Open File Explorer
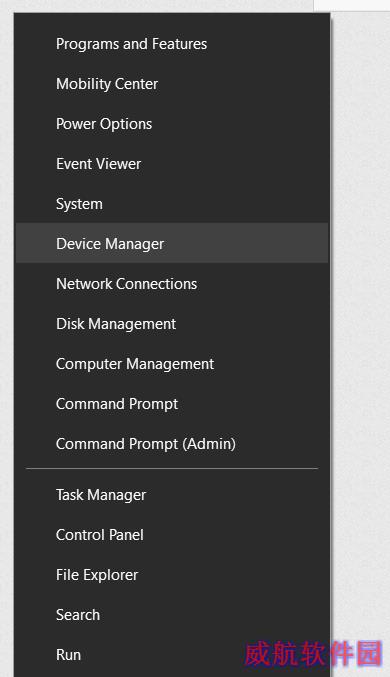 click(172, 575)
